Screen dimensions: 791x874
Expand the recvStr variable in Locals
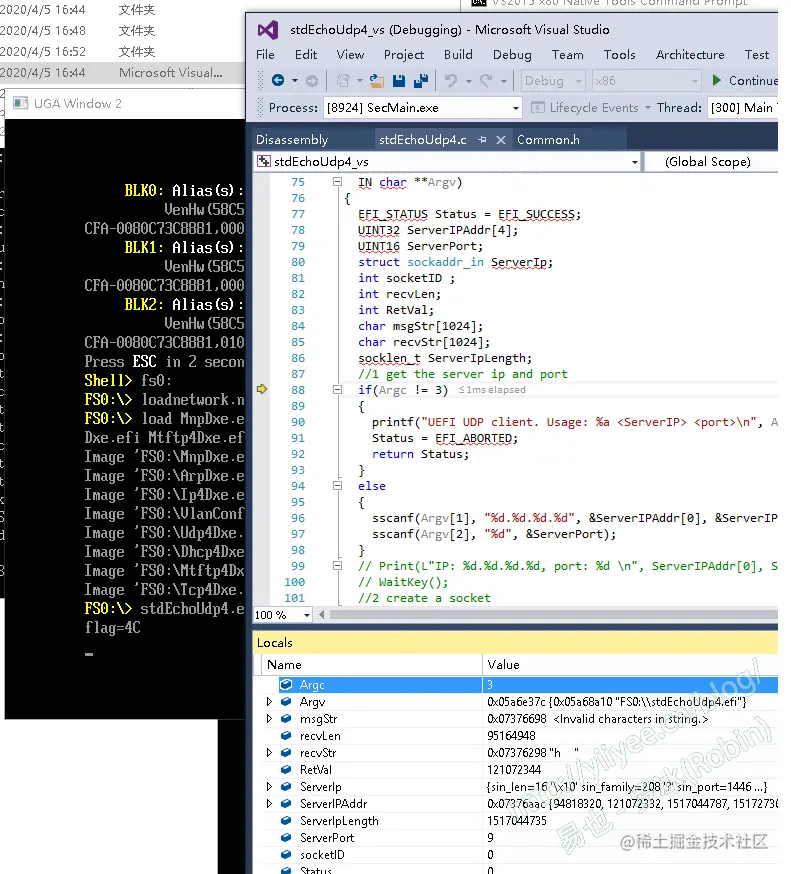tap(269, 752)
